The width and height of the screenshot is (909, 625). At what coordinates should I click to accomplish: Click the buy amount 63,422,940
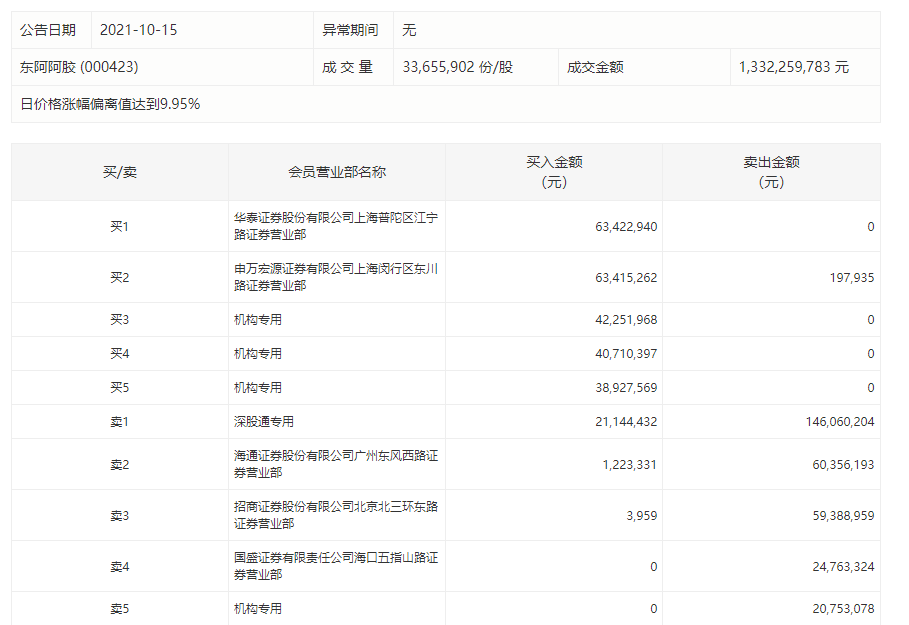click(x=626, y=227)
